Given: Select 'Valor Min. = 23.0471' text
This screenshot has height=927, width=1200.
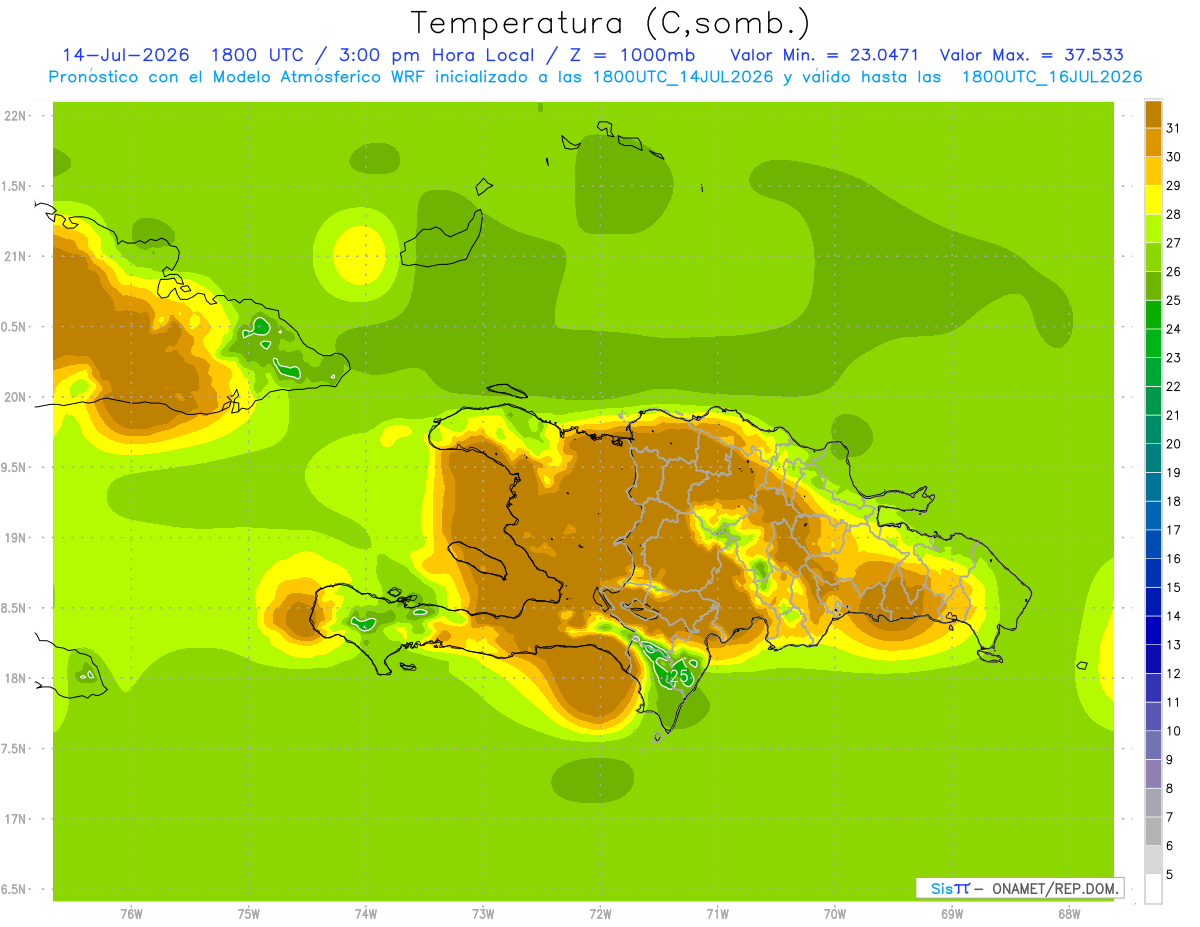Looking at the screenshot, I should click(824, 55).
